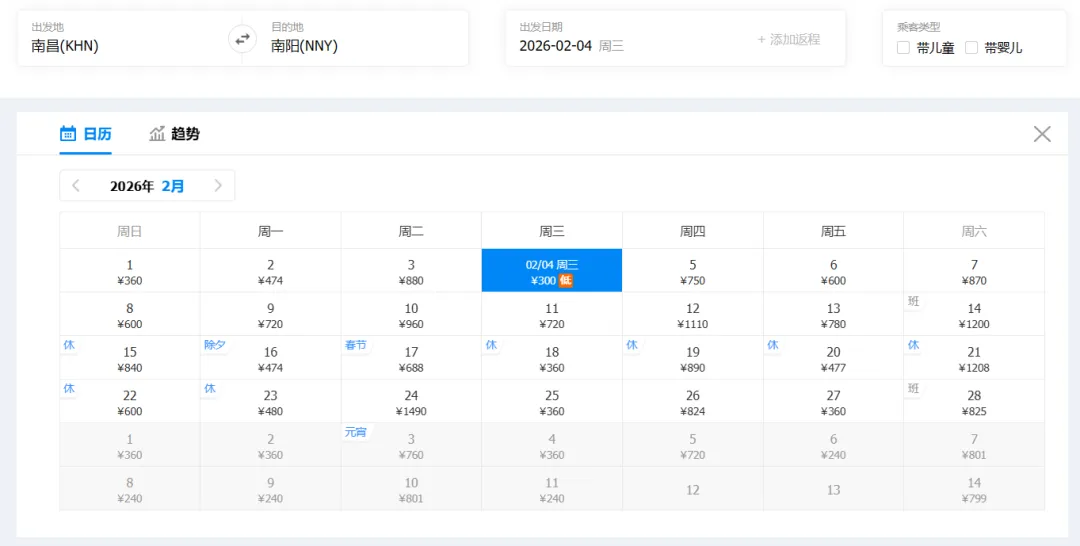Select February 3 priced ¥880
The width and height of the screenshot is (1080, 546).
pyautogui.click(x=411, y=271)
